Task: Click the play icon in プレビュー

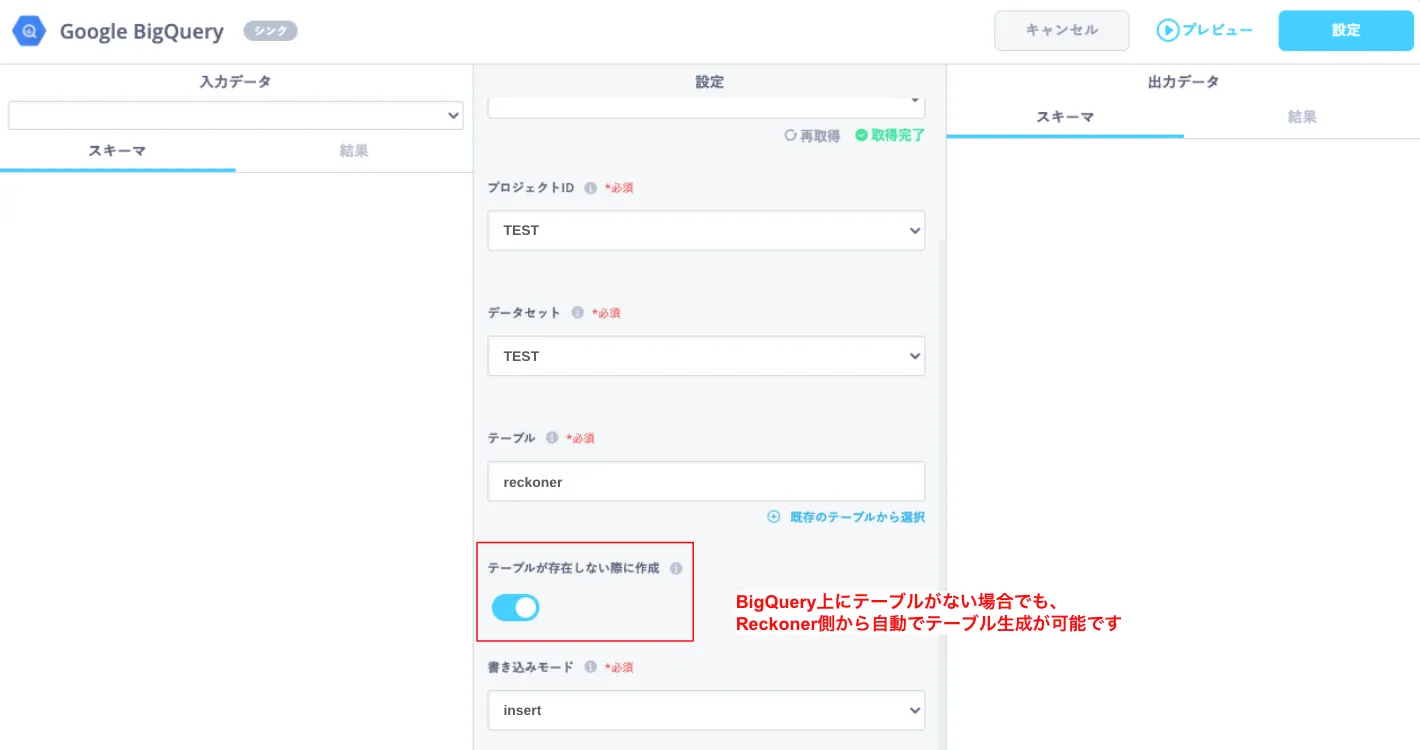Action: (1168, 31)
